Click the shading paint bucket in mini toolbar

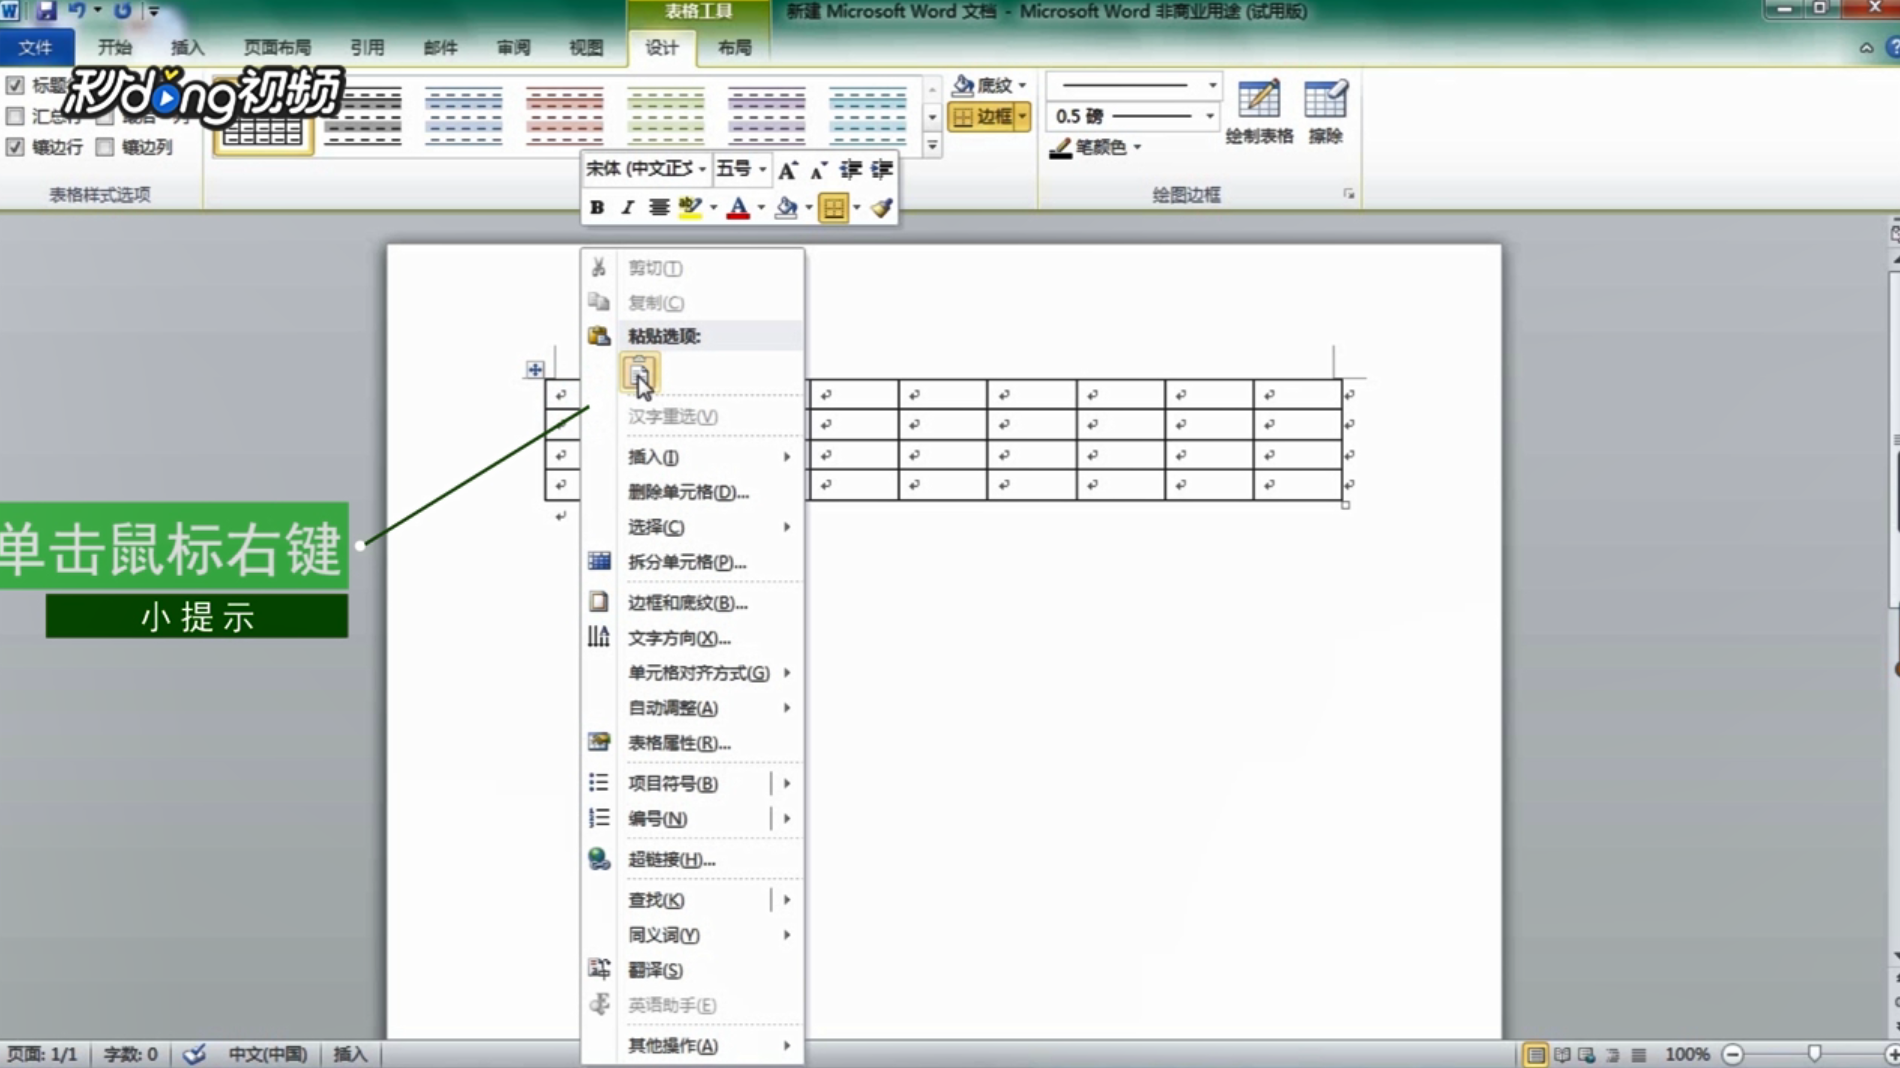click(x=786, y=208)
